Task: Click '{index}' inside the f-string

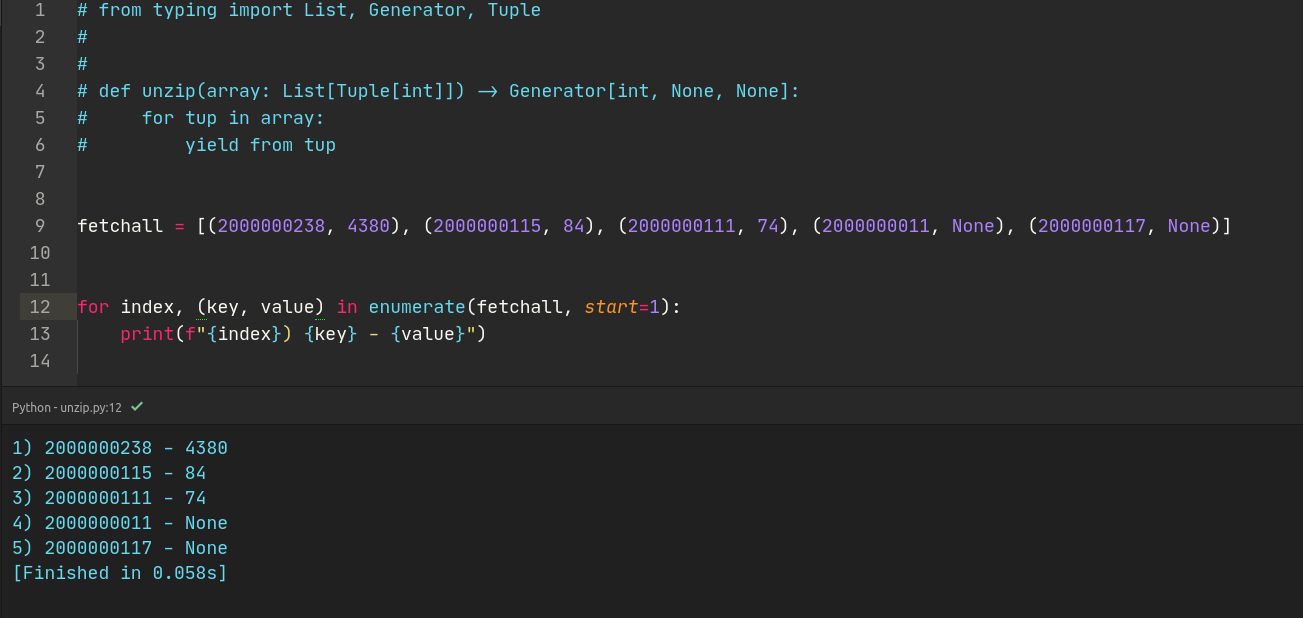Action: (244, 334)
